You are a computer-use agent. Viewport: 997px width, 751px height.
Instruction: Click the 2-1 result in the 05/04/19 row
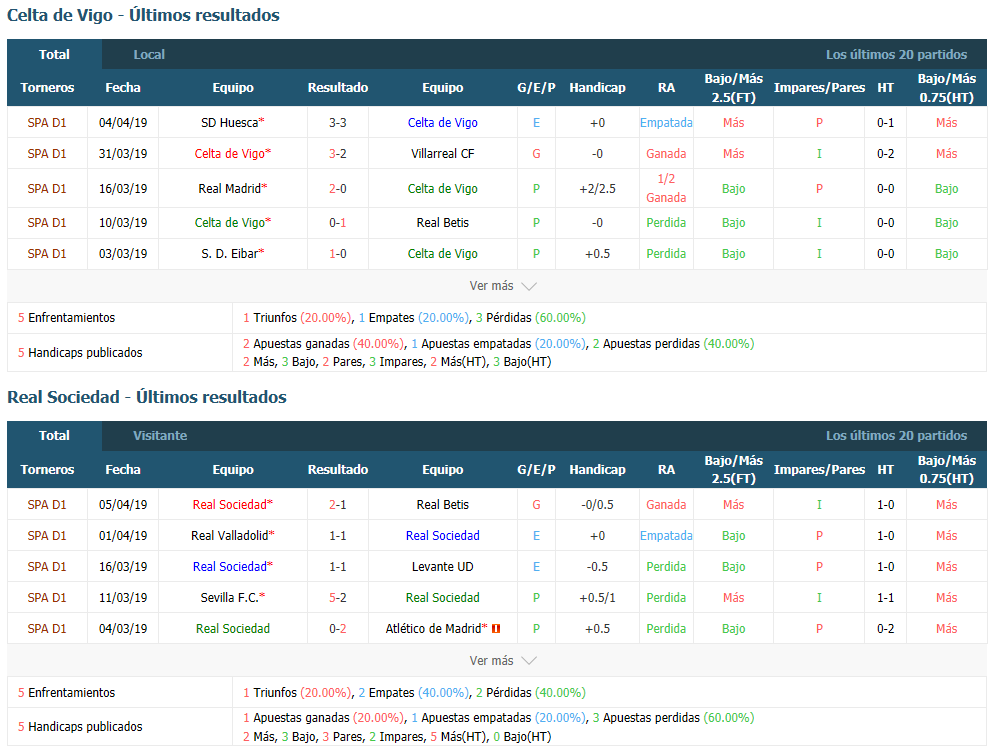(x=338, y=505)
